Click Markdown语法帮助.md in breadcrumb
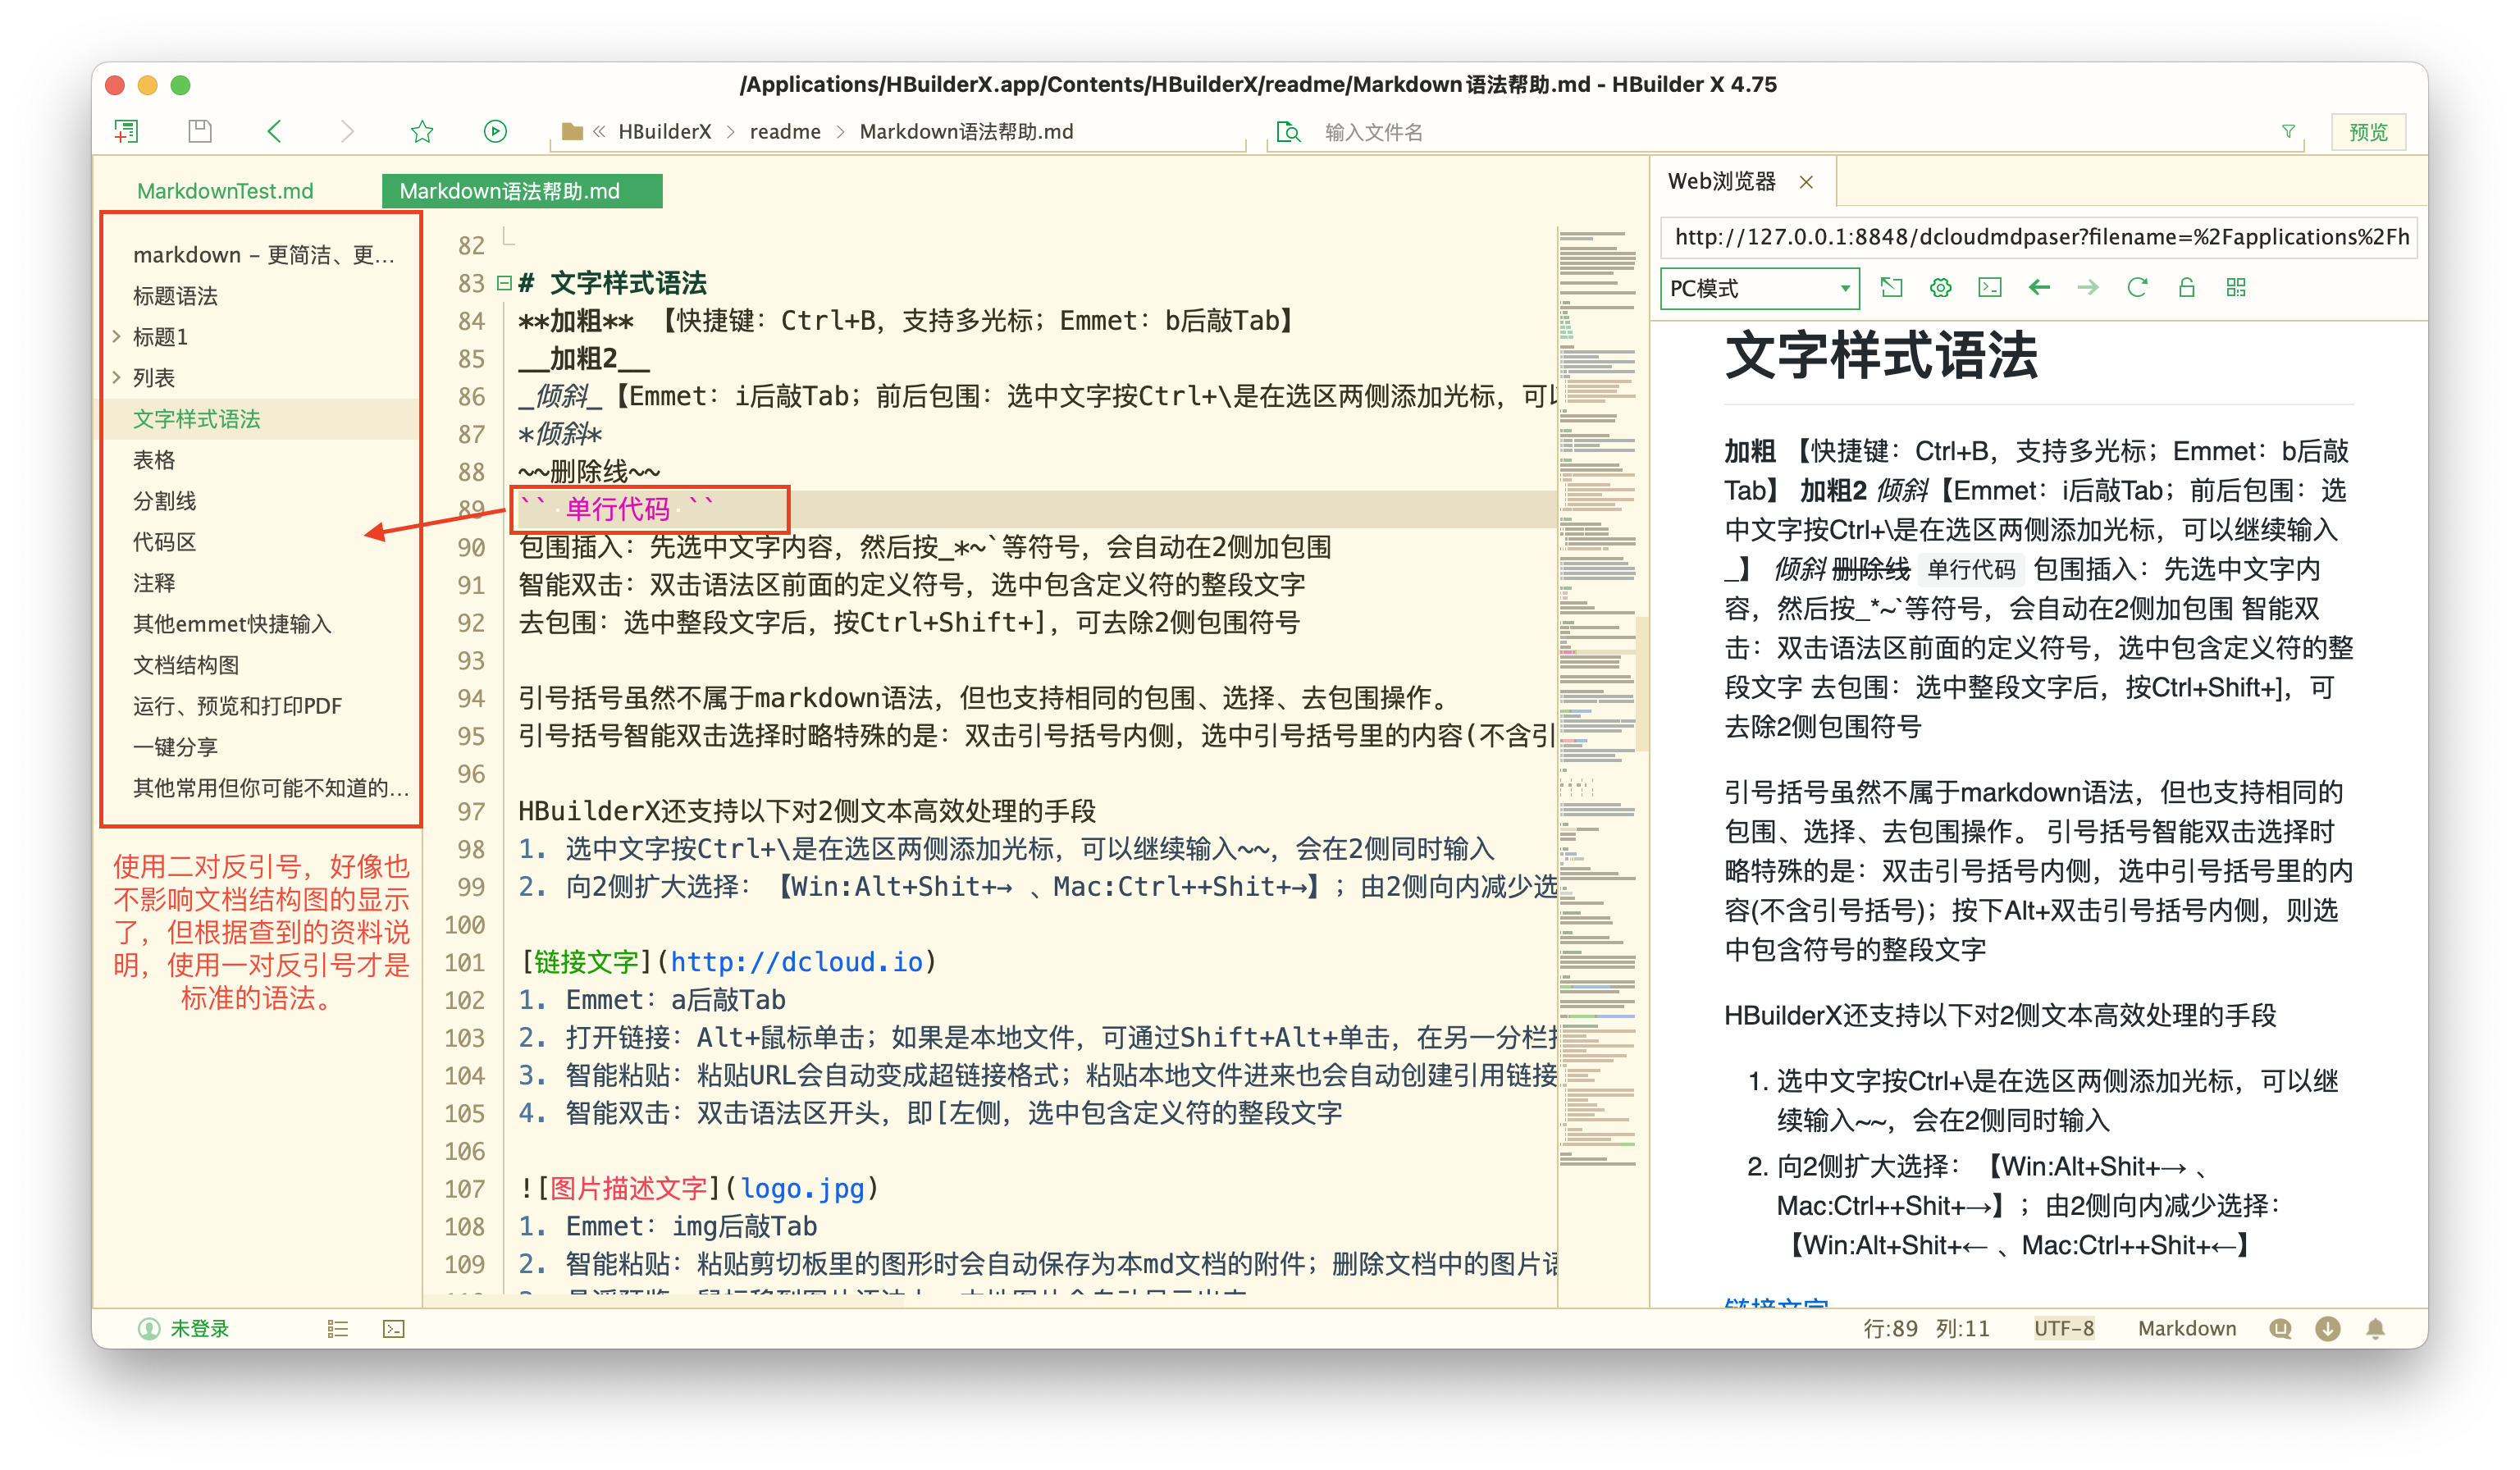 click(966, 132)
